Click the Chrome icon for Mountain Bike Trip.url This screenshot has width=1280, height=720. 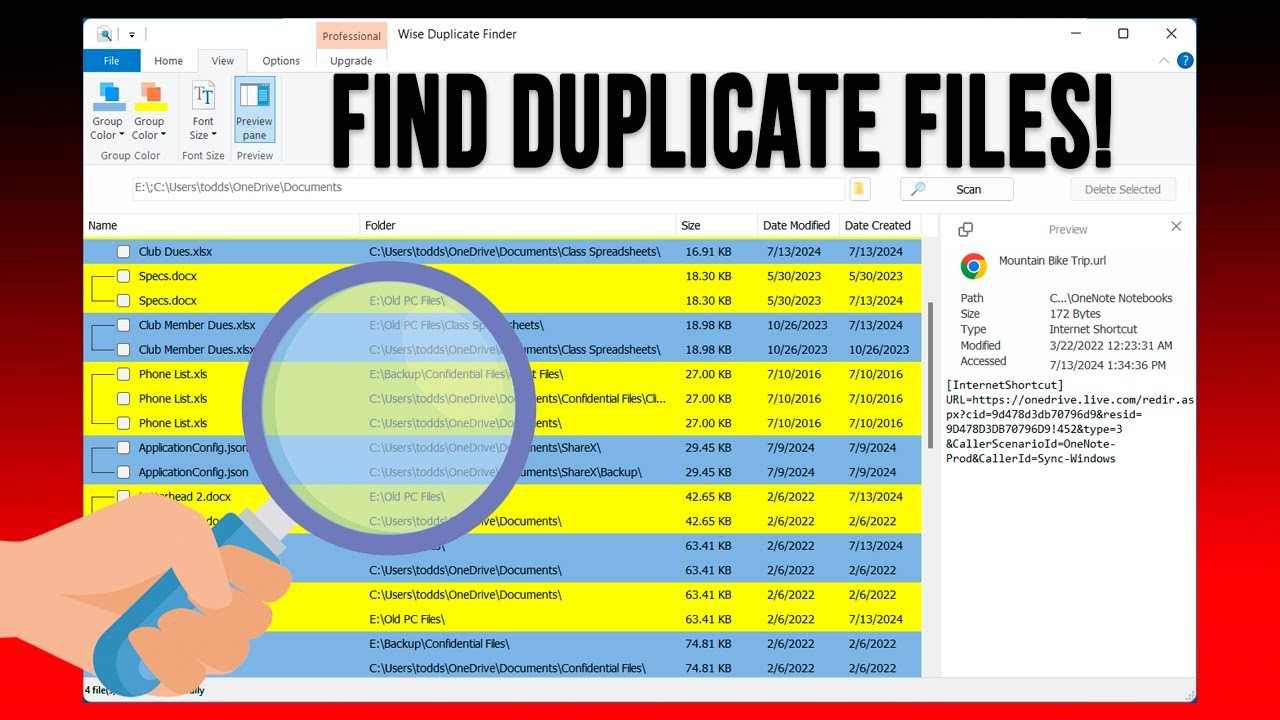pyautogui.click(x=973, y=265)
